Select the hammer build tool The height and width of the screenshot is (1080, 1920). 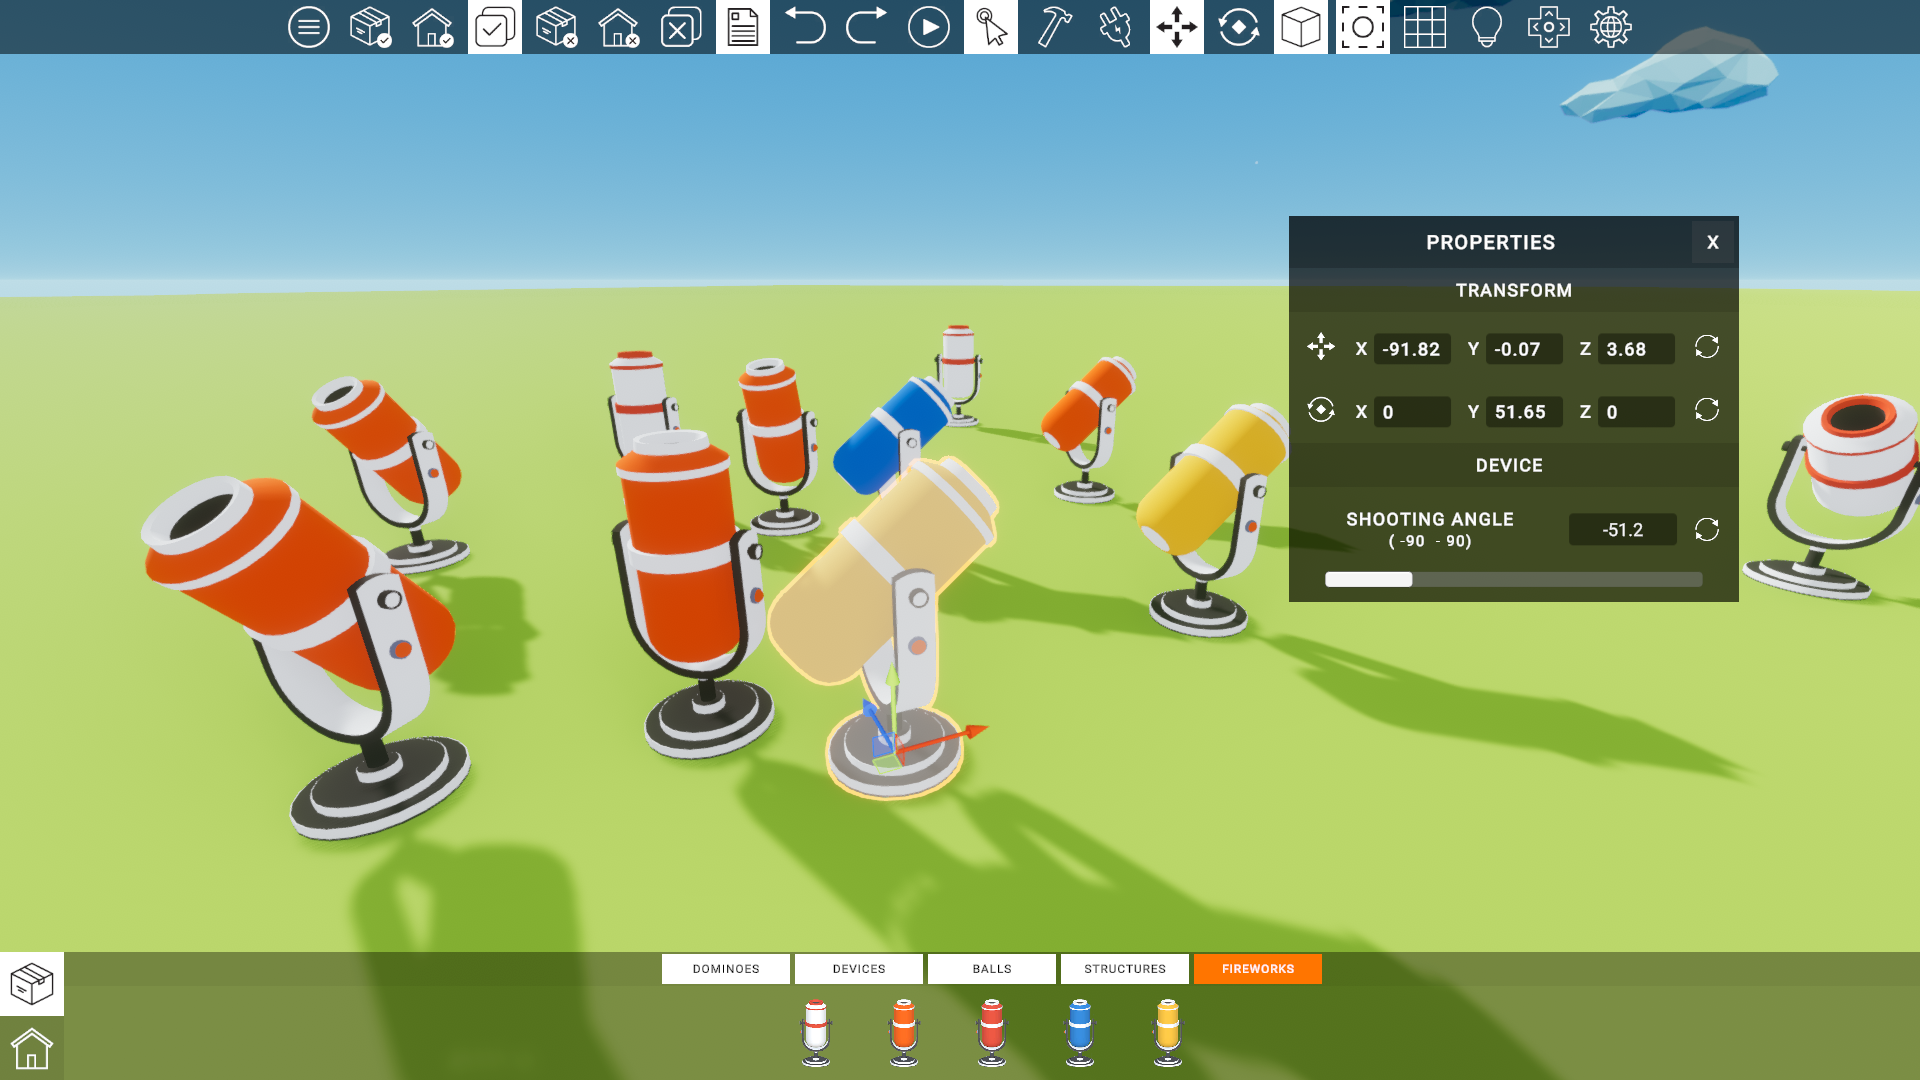[x=1053, y=27]
